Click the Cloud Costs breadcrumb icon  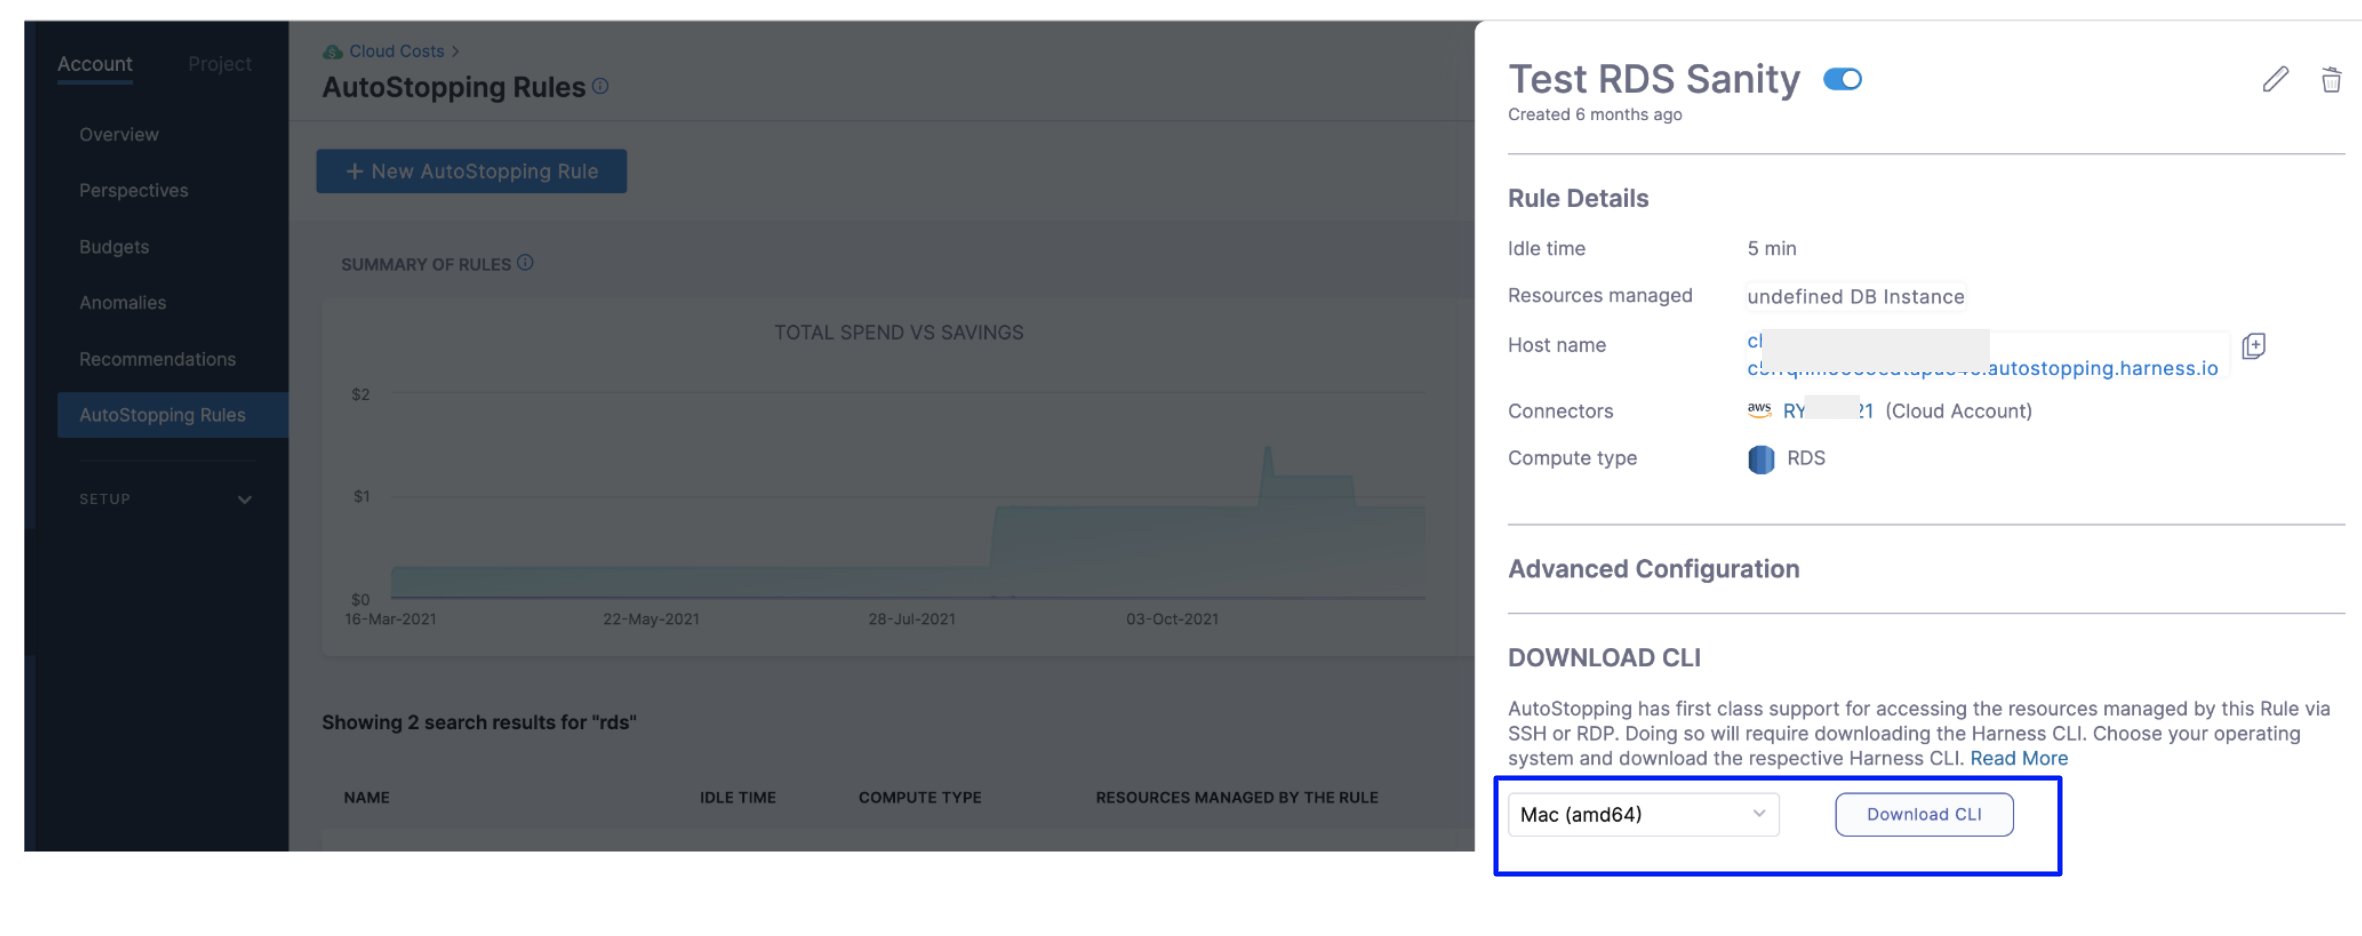tap(332, 51)
